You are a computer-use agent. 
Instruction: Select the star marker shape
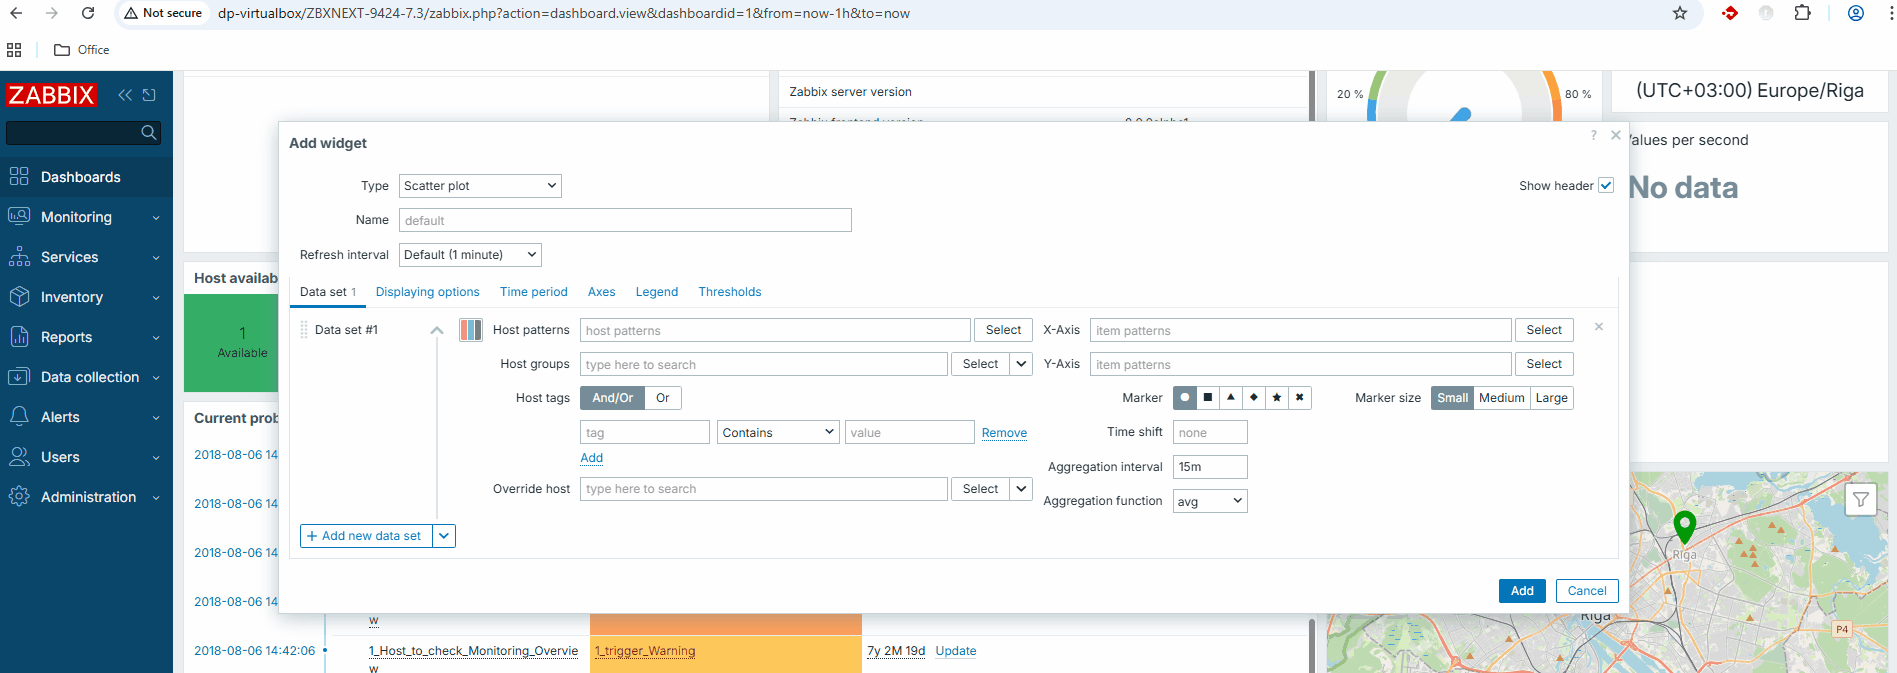point(1276,398)
